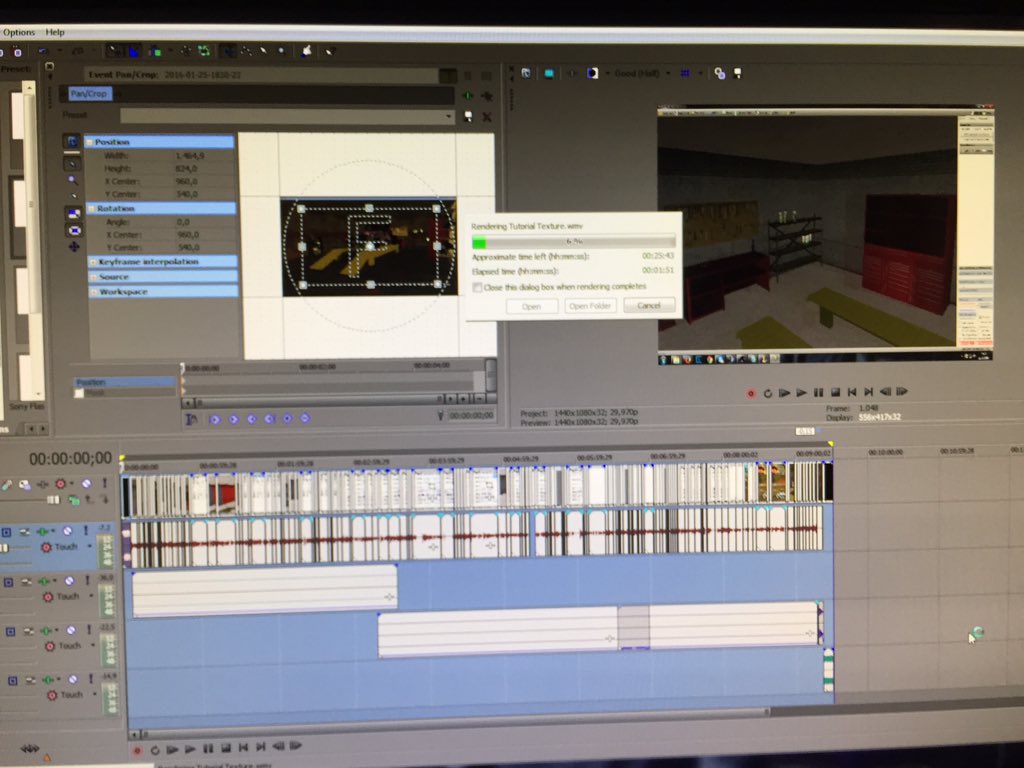The width and height of the screenshot is (1024, 768).
Task: Click the render progress bar
Action: [573, 242]
